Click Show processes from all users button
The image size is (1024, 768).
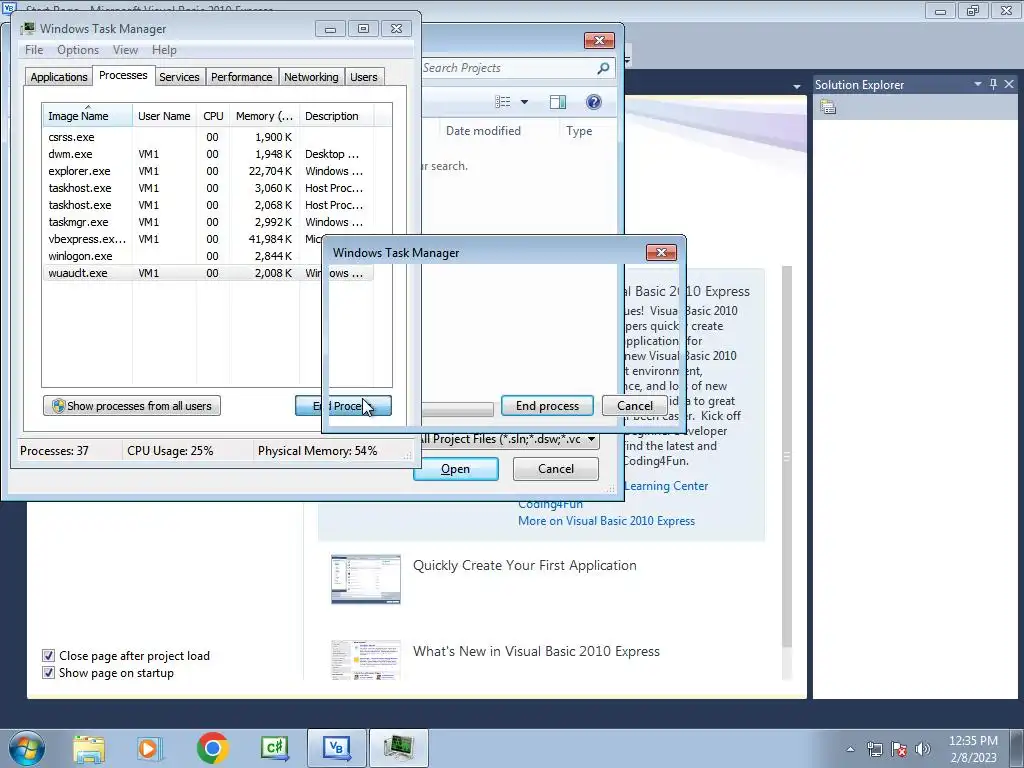(x=132, y=406)
